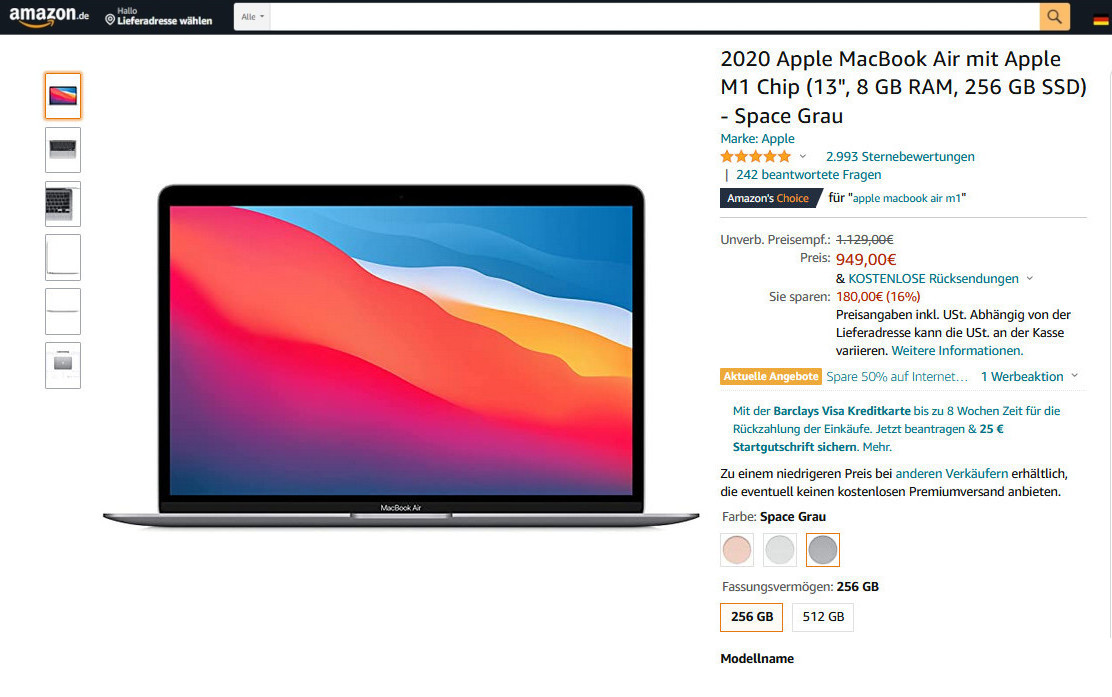Open the German flag language selector

point(1101,20)
